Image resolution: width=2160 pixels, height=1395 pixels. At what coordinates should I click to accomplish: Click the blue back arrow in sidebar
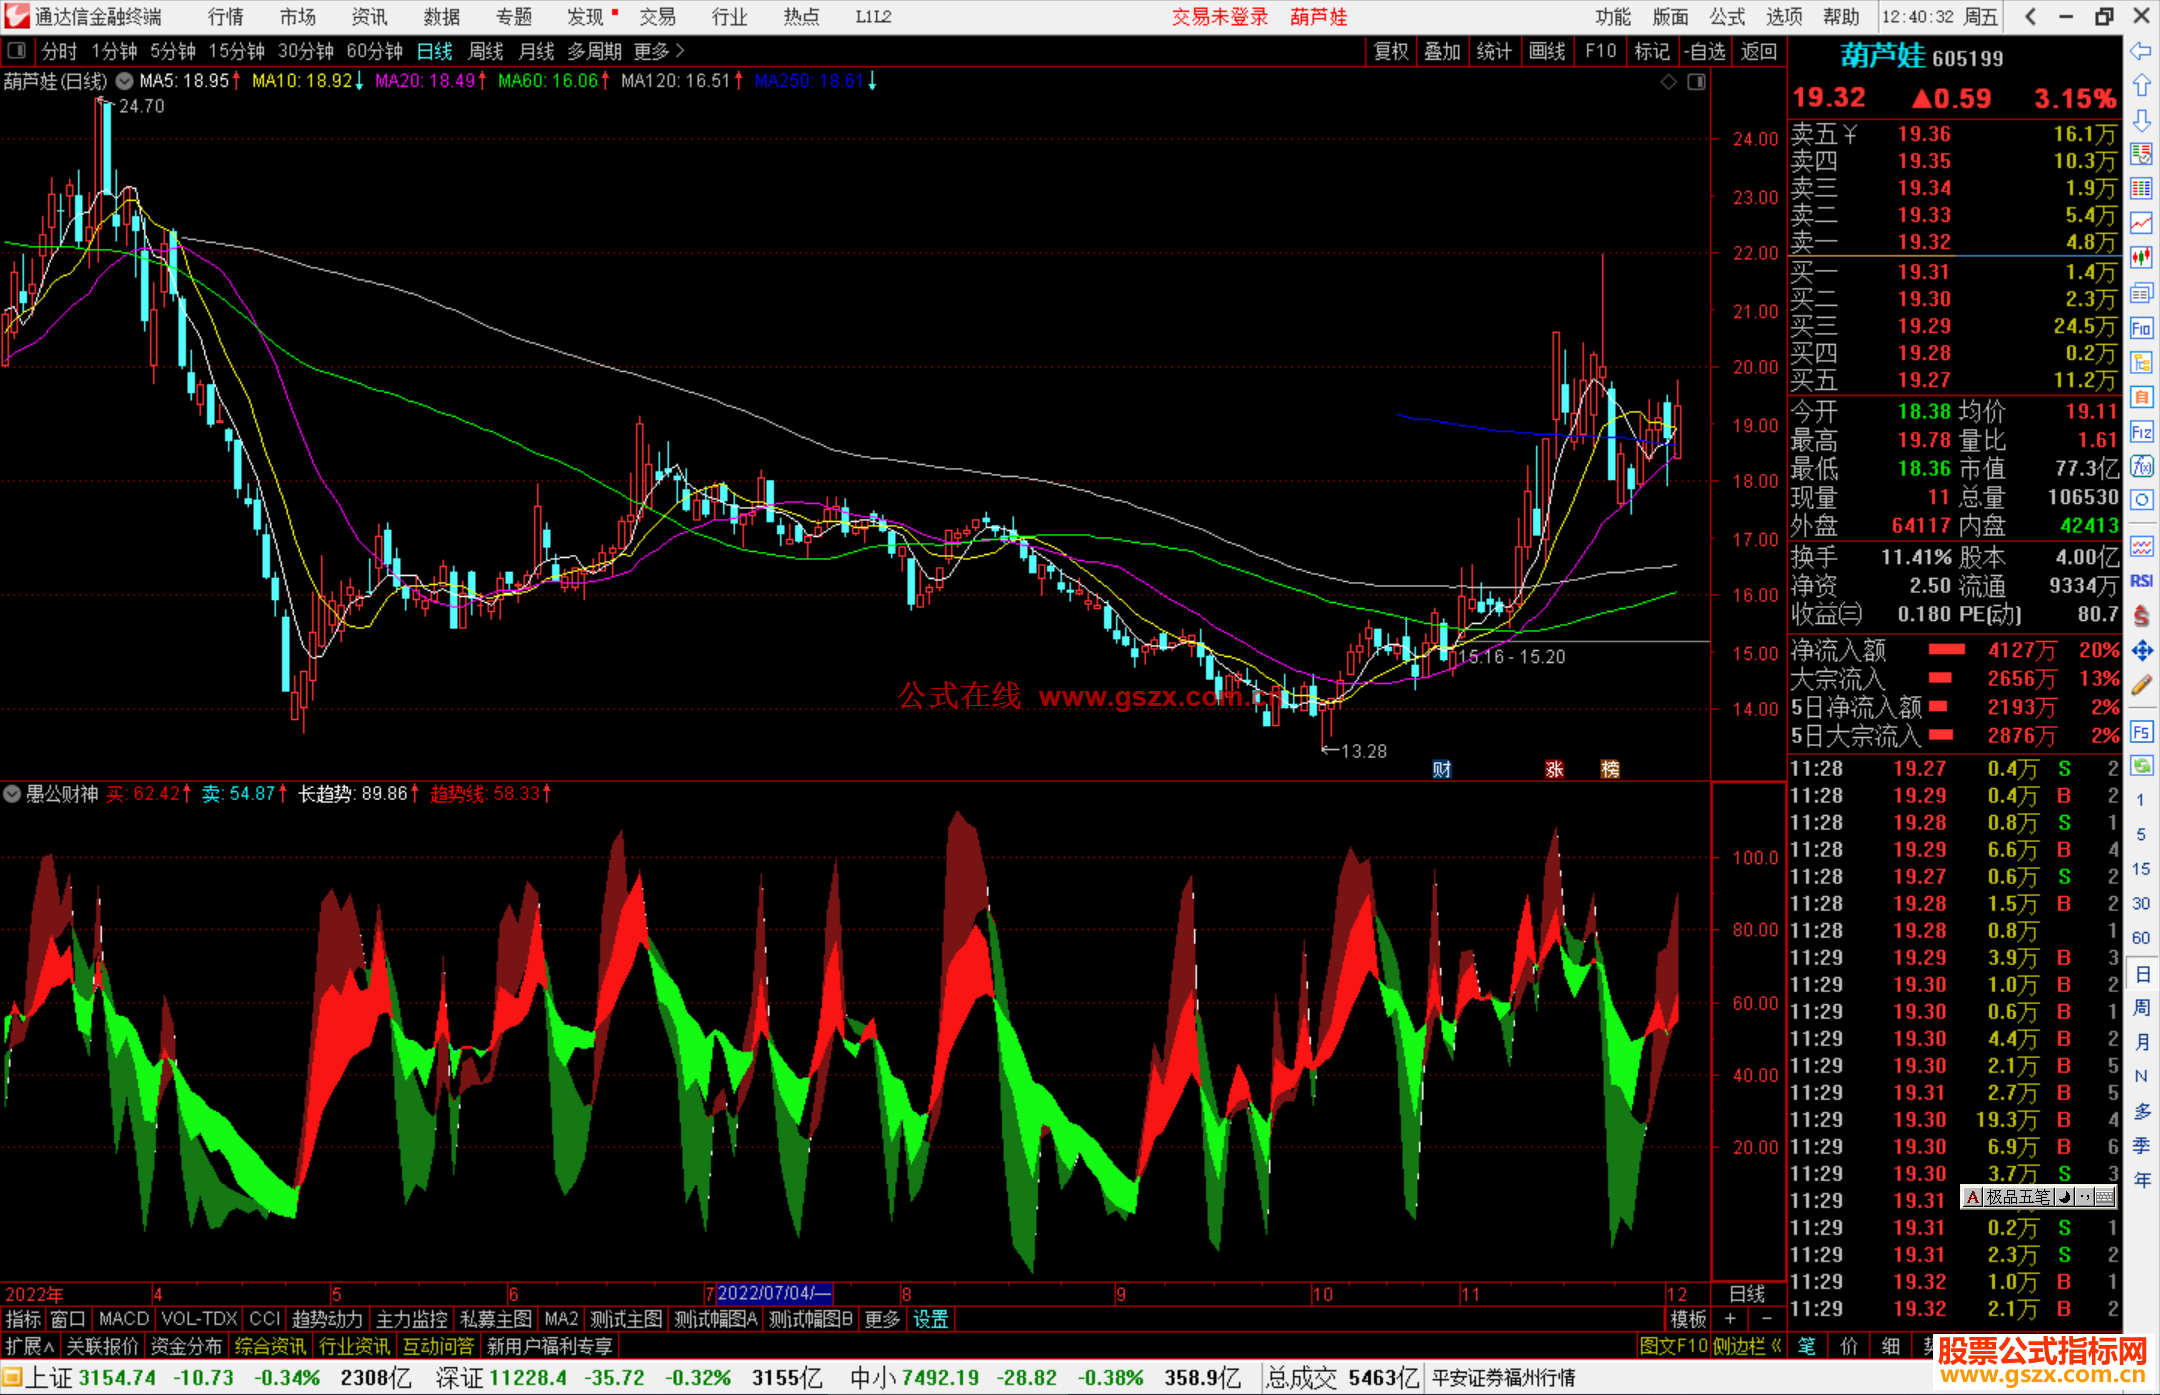click(2141, 51)
